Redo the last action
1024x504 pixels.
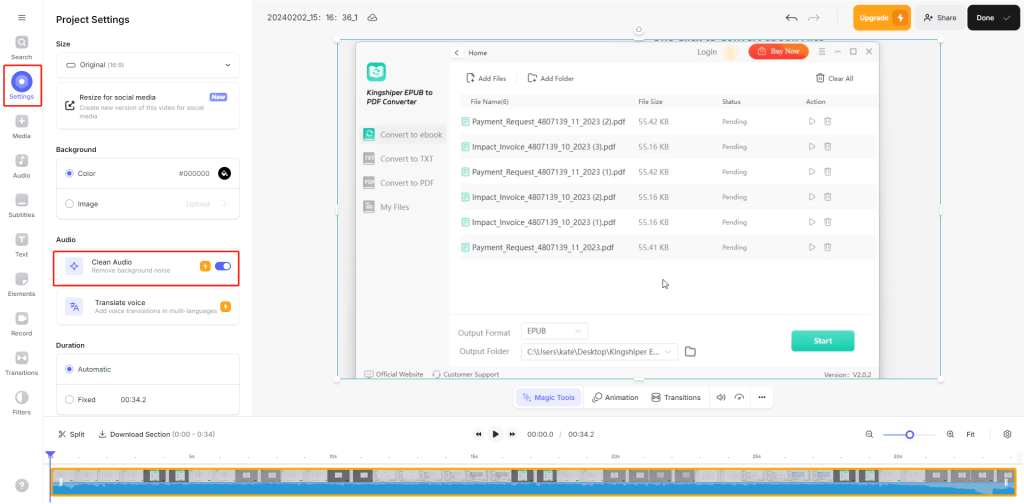[x=814, y=18]
